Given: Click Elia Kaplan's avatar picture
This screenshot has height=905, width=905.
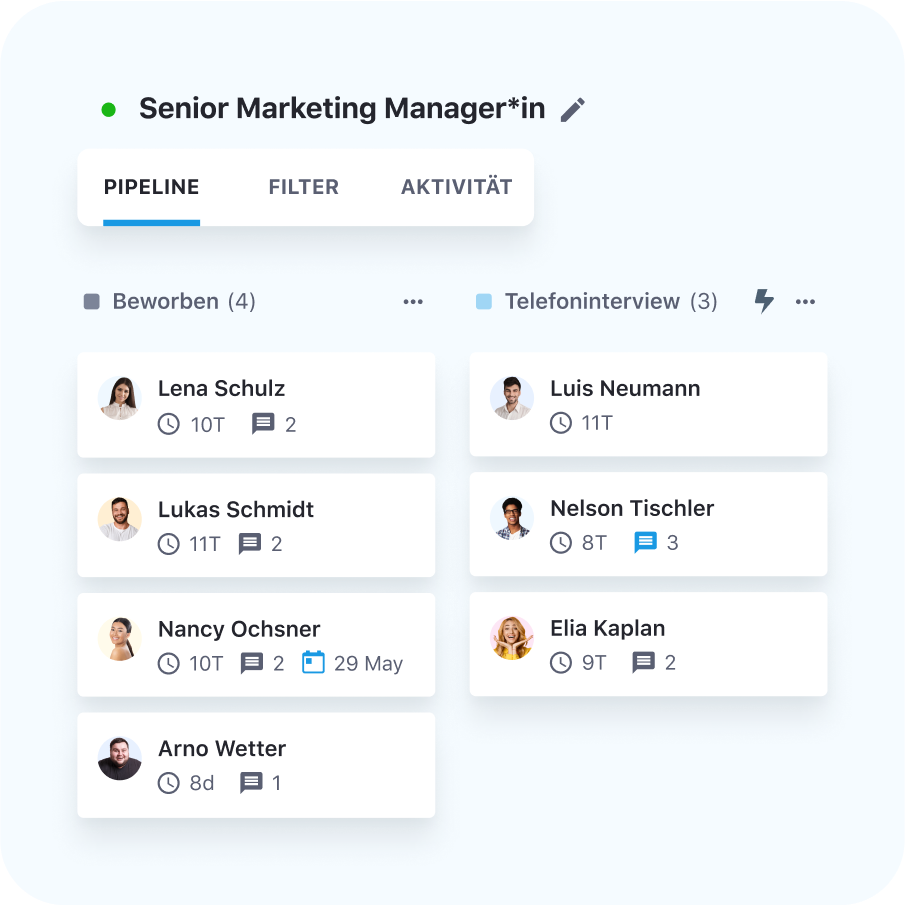Looking at the screenshot, I should [x=512, y=638].
